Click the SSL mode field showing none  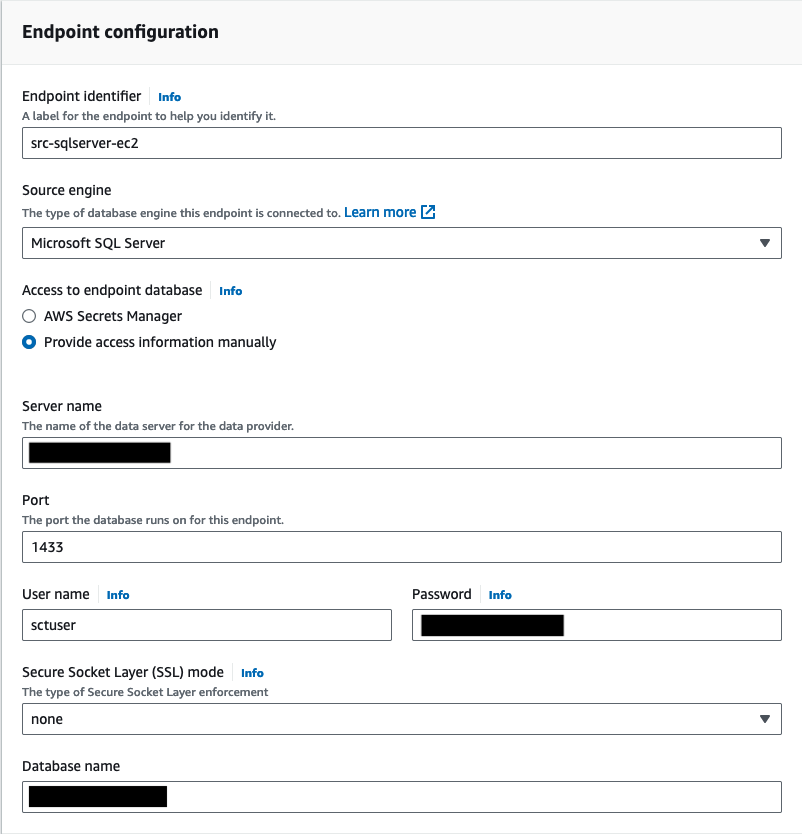tap(390, 719)
